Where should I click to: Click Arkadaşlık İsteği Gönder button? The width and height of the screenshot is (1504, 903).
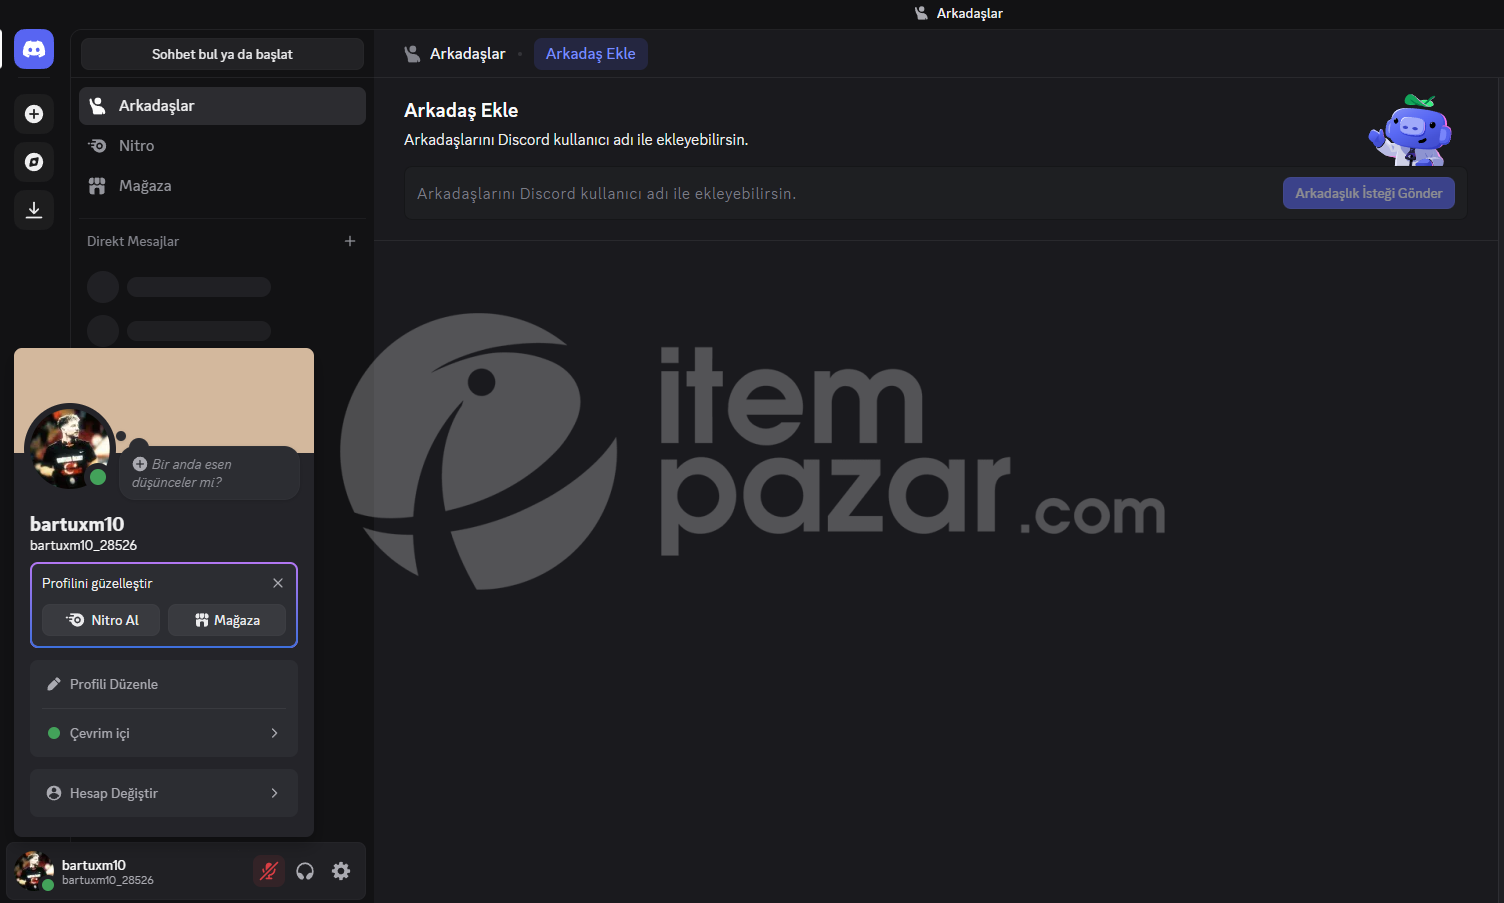(1369, 193)
